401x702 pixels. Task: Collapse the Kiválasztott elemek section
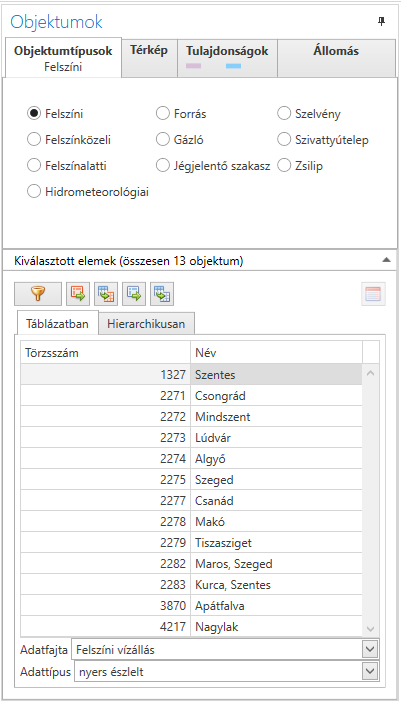(x=387, y=261)
